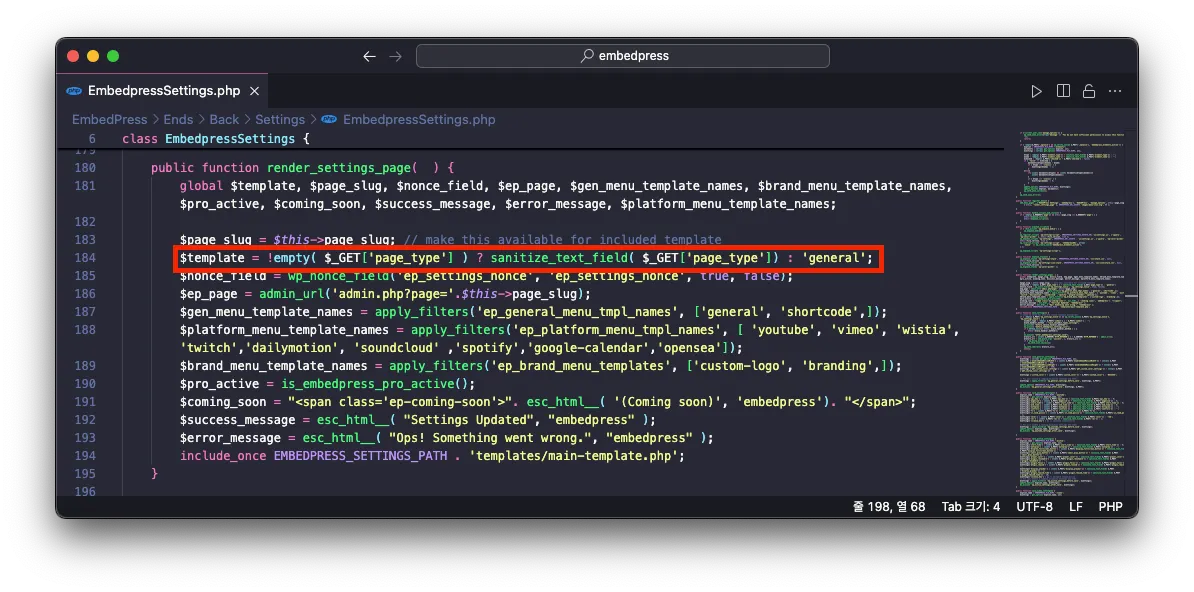Change LF end of line sequence

coord(1075,507)
